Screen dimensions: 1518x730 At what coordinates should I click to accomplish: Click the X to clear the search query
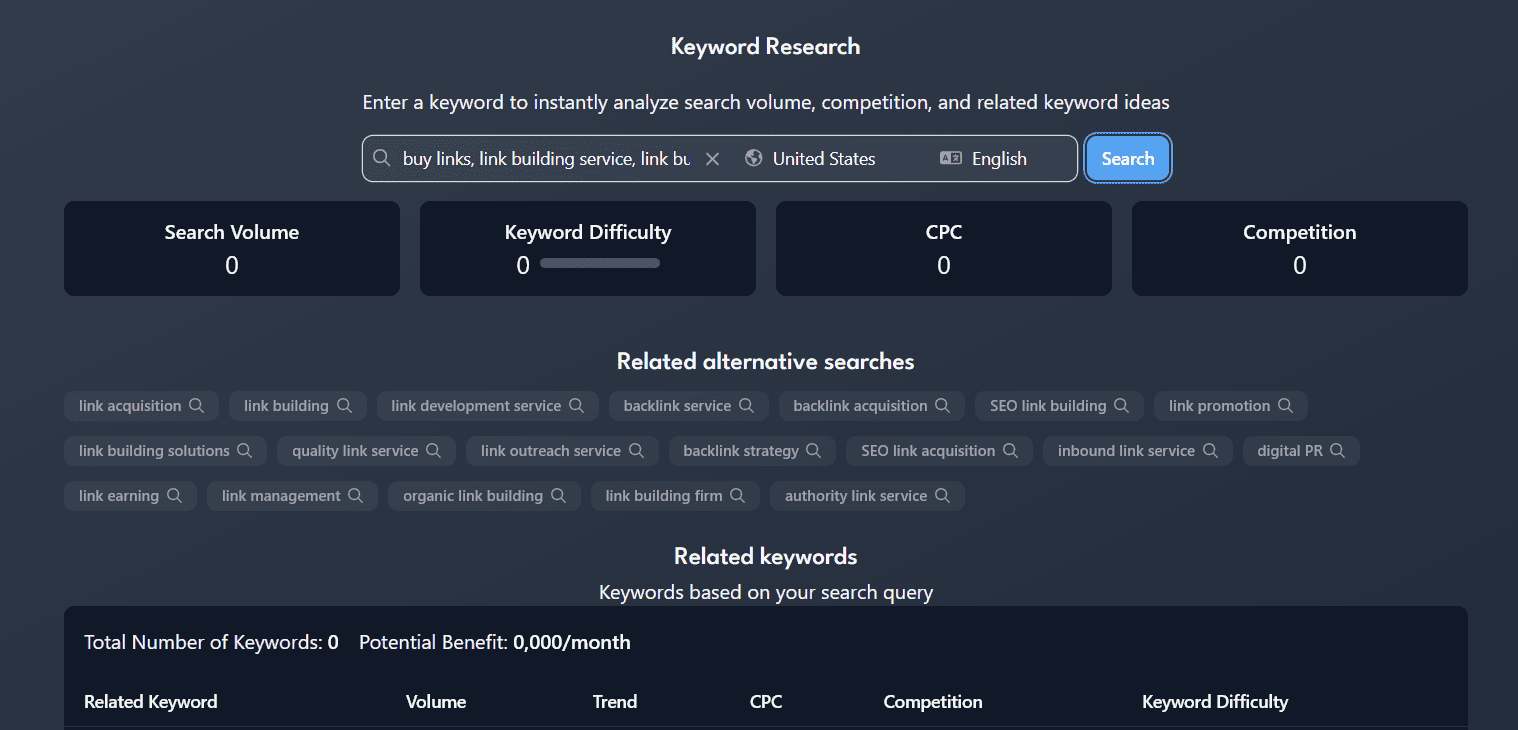coord(712,158)
